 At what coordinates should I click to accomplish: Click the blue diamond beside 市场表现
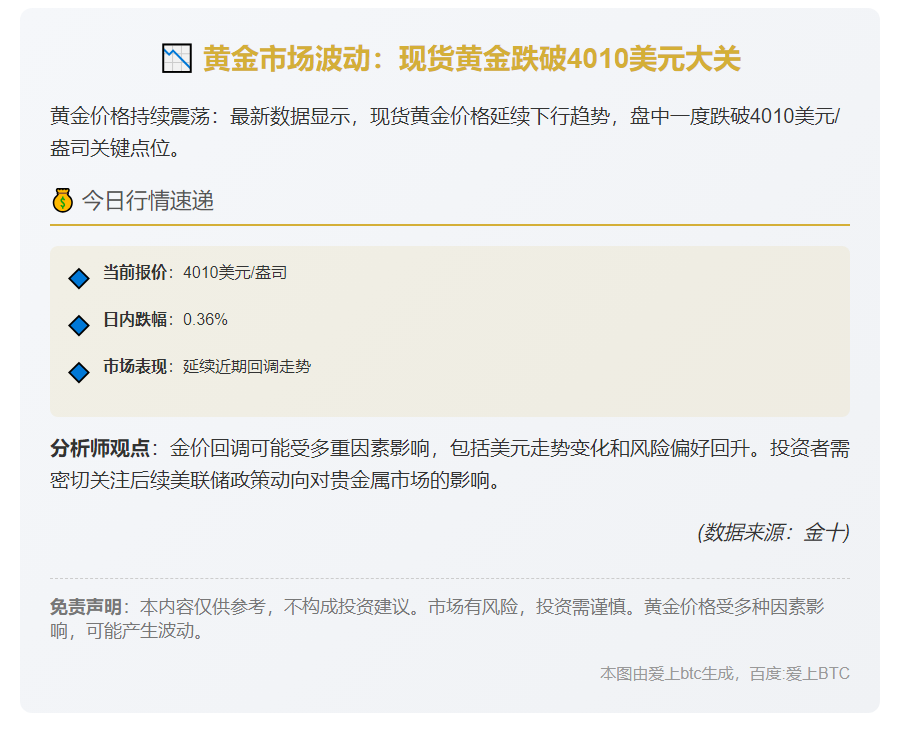click(x=79, y=372)
